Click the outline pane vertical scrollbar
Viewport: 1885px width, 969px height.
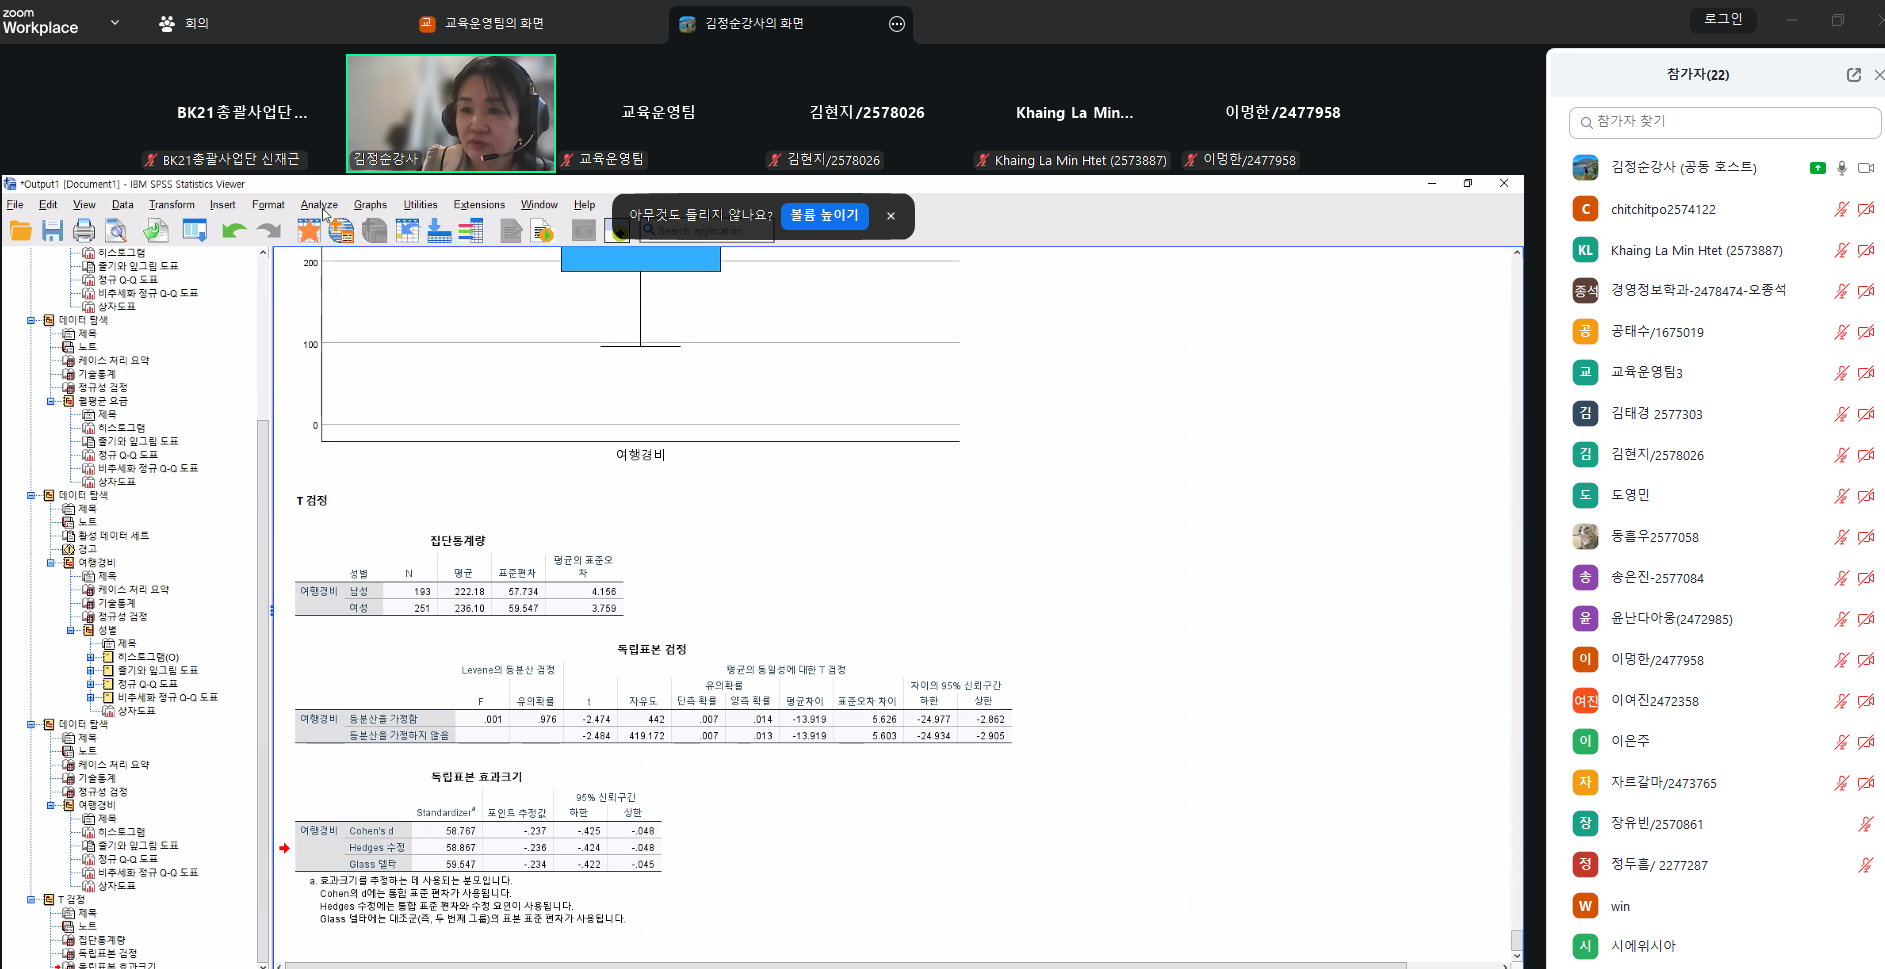tap(263, 600)
